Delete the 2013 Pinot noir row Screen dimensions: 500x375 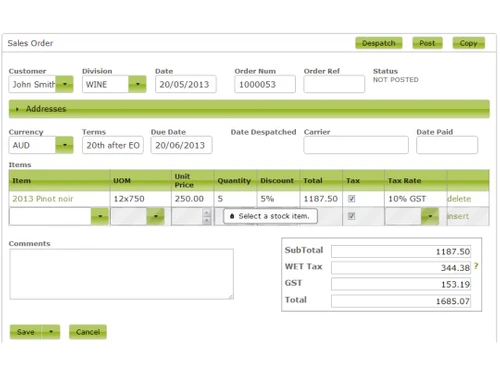pyautogui.click(x=459, y=199)
